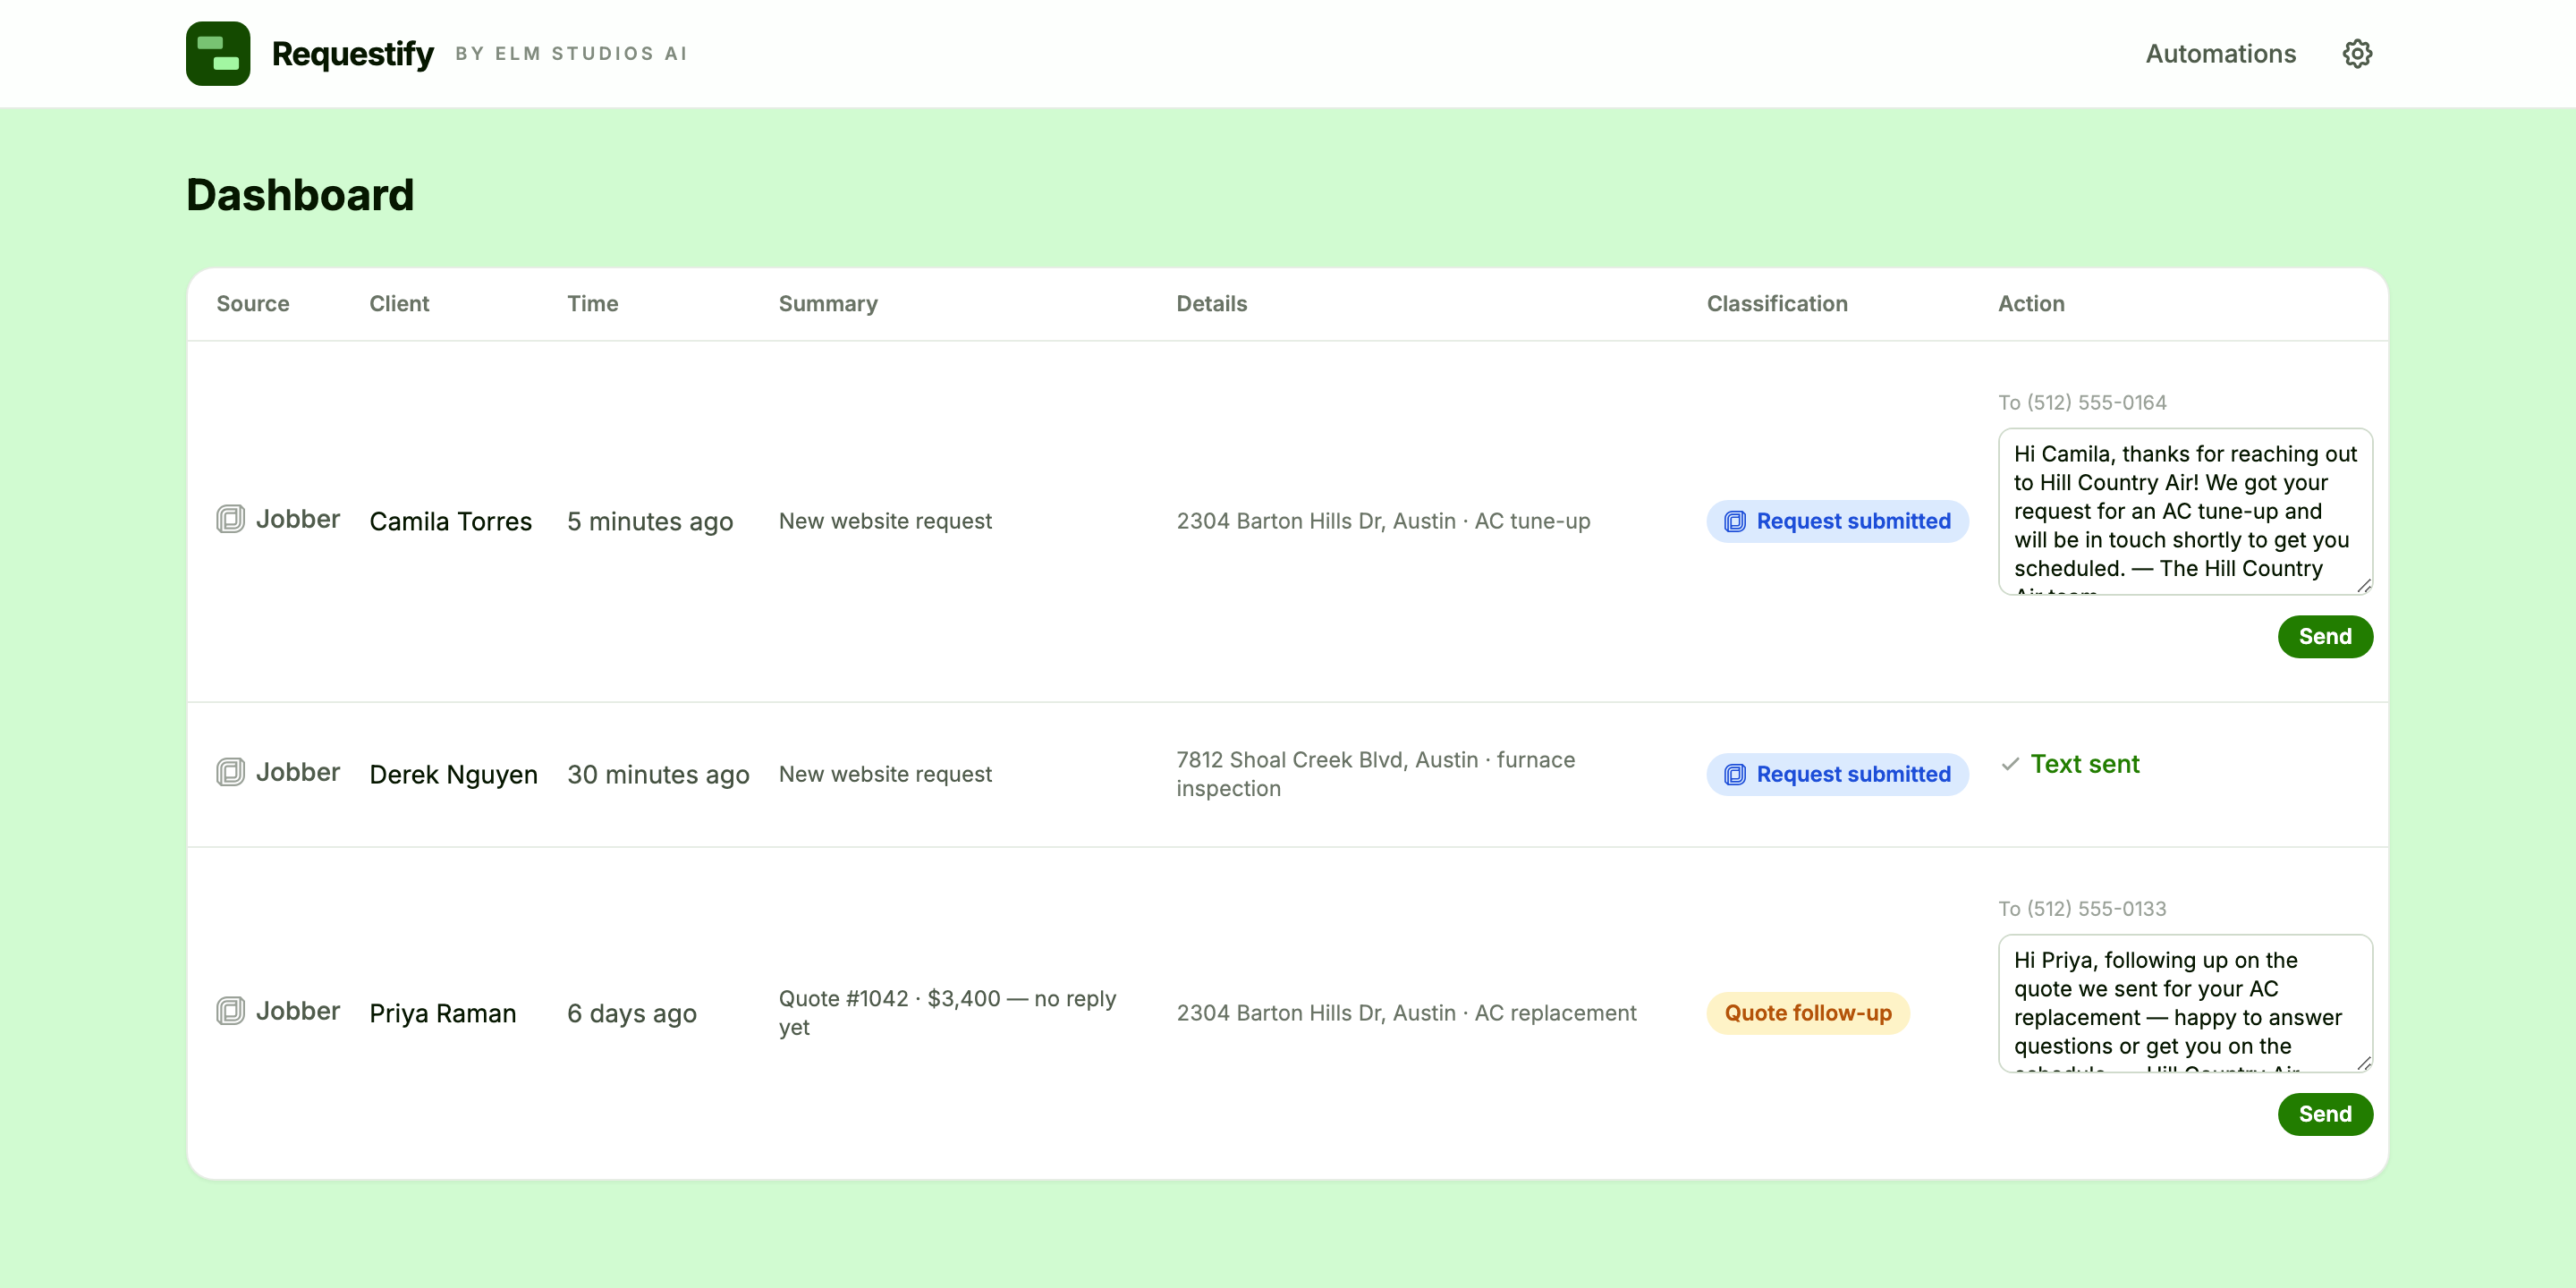The height and width of the screenshot is (1288, 2576).
Task: Edit the follow-up message draft for Priya
Action: tap(2185, 1003)
